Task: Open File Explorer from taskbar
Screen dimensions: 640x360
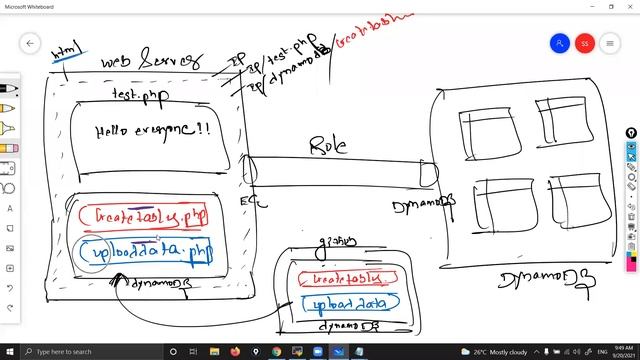Action: coord(214,351)
